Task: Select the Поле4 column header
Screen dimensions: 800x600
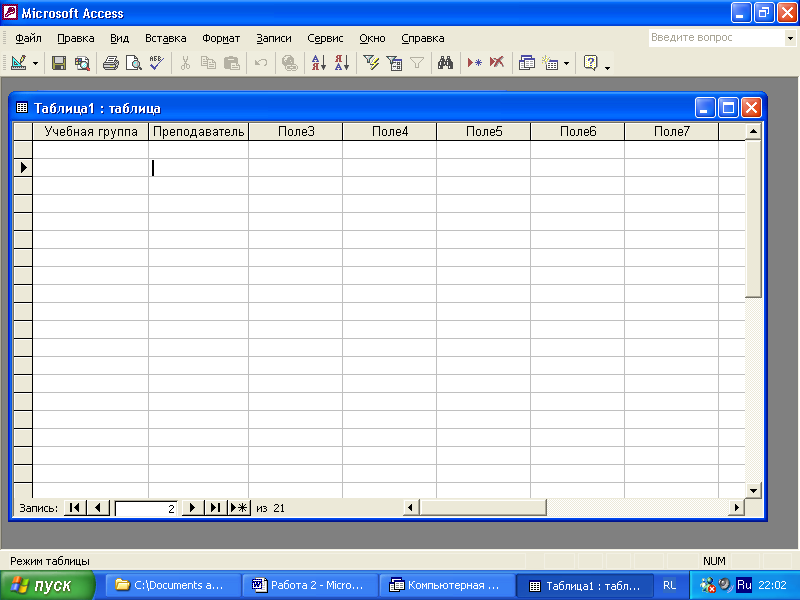Action: pyautogui.click(x=390, y=132)
